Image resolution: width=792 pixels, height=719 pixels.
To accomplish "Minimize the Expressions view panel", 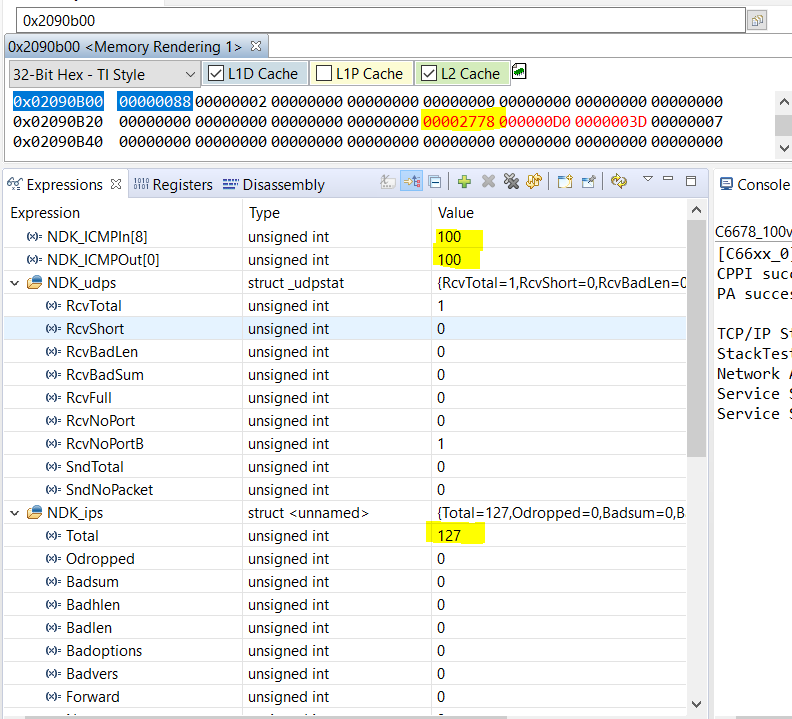I will point(668,179).
